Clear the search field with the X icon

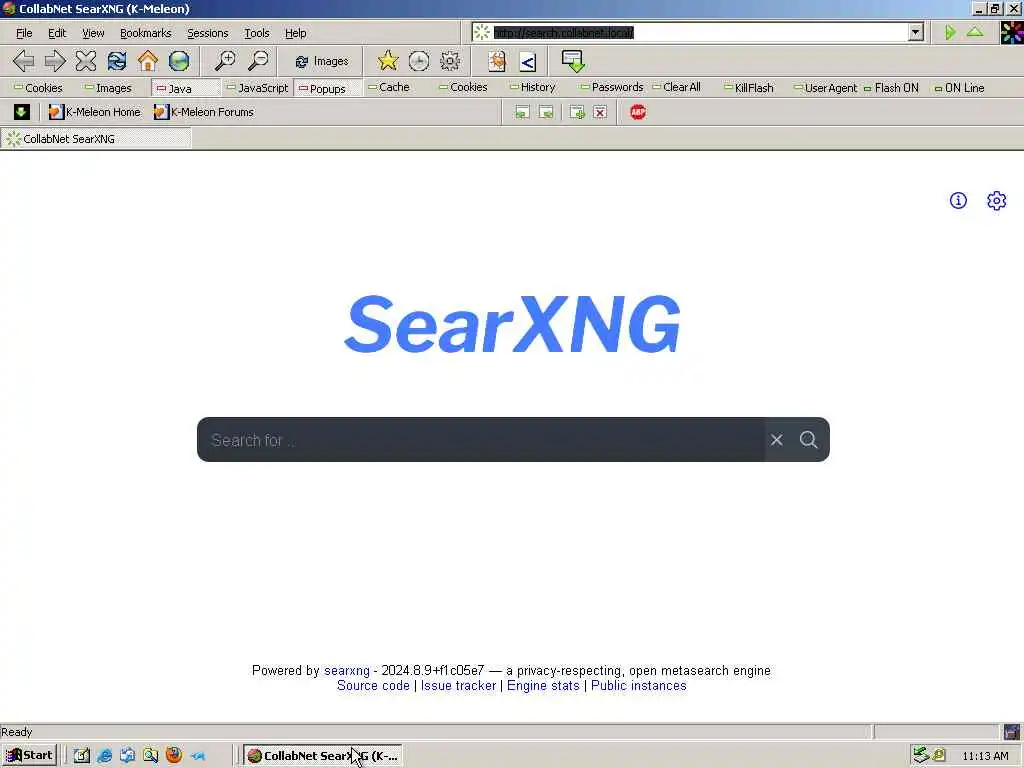[776, 440]
